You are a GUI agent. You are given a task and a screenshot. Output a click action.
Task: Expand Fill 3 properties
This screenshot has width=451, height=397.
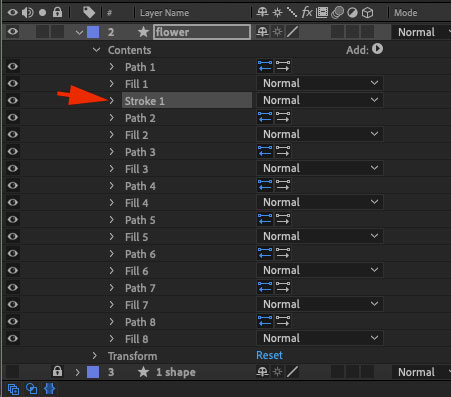(112, 168)
